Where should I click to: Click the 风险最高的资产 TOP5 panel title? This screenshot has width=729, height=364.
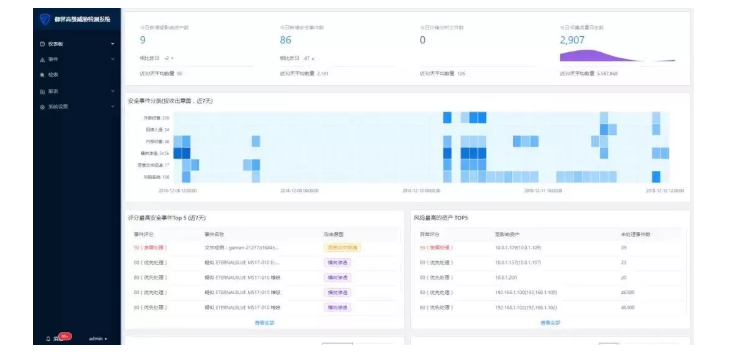pos(441,218)
